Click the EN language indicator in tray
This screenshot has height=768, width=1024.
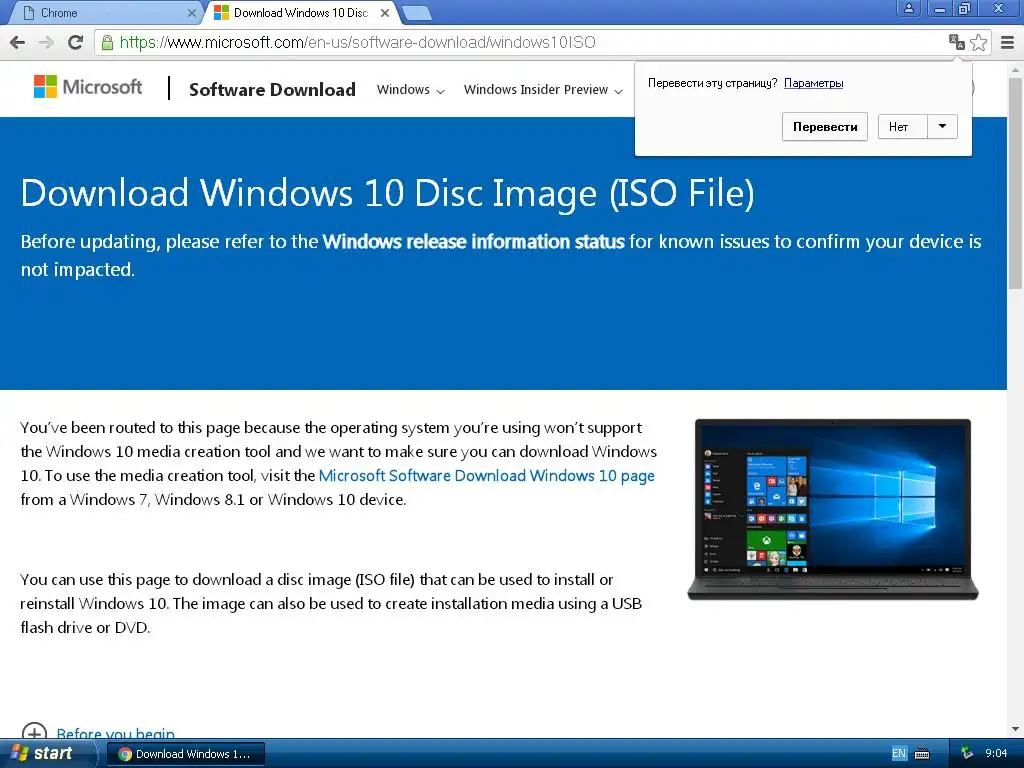(899, 754)
